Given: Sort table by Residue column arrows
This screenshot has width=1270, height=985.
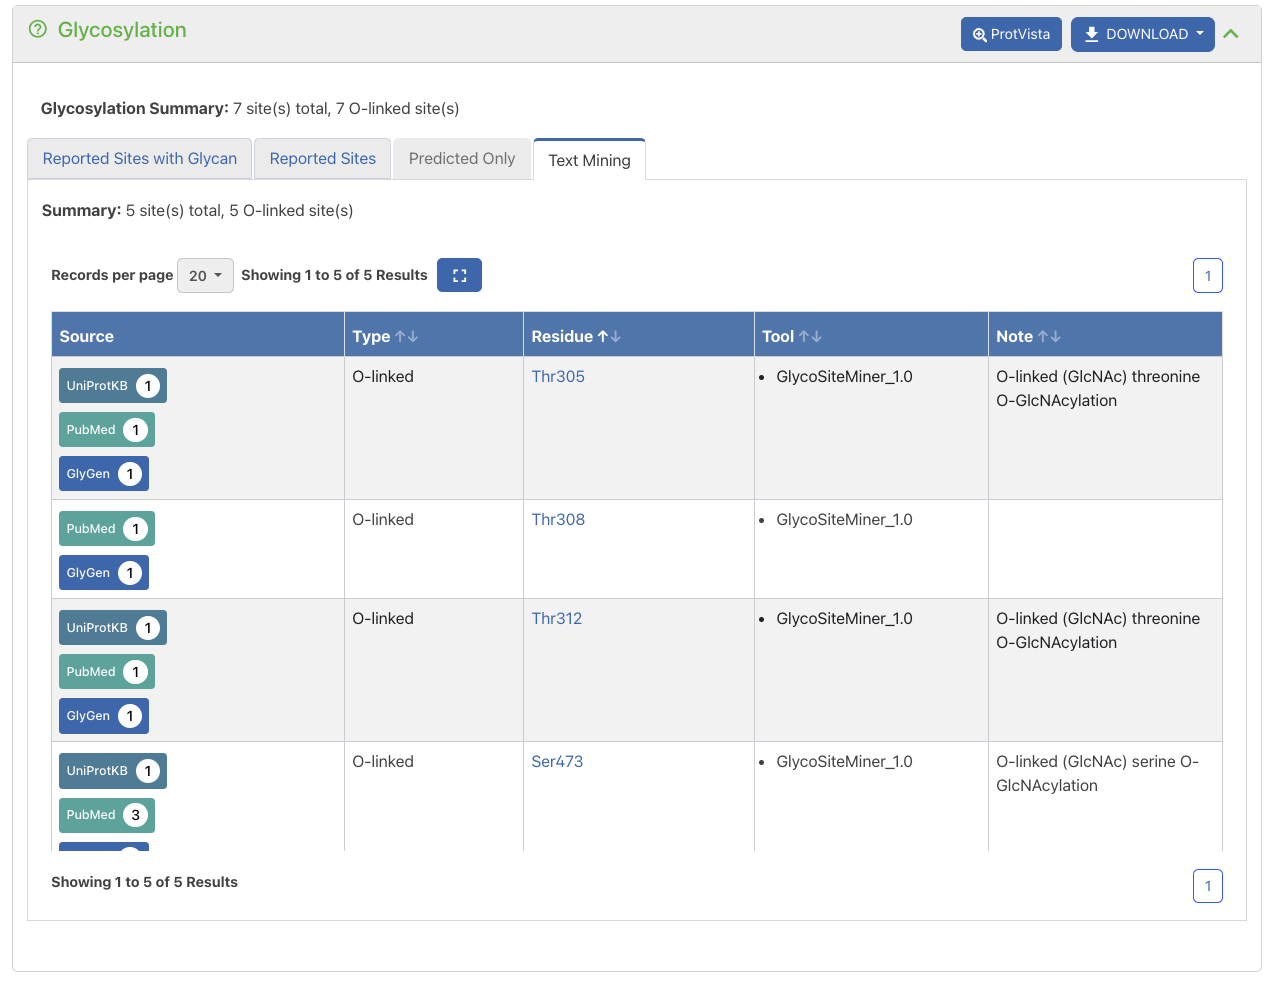Looking at the screenshot, I should (609, 337).
